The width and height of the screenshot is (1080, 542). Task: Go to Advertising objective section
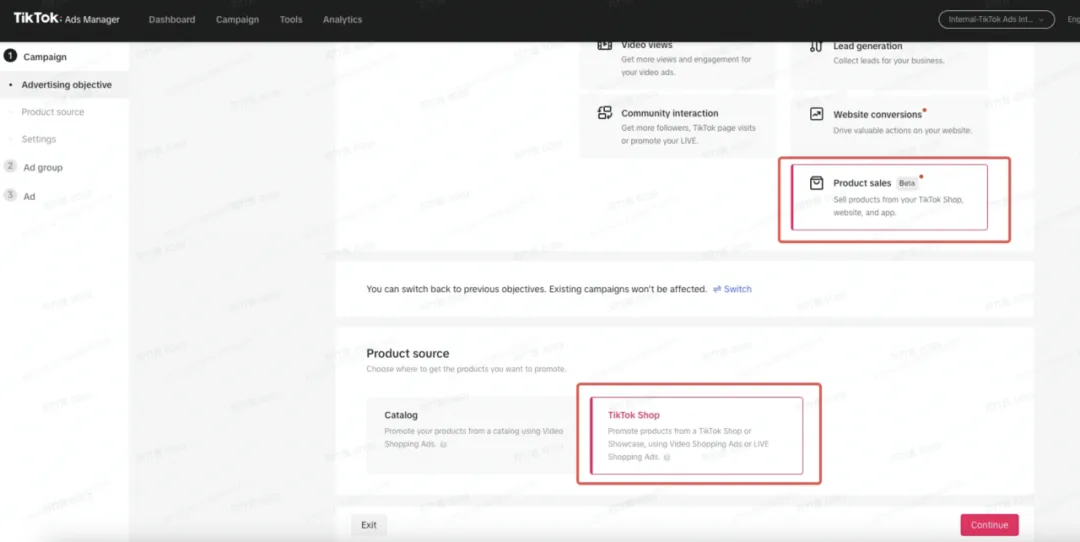(x=66, y=85)
